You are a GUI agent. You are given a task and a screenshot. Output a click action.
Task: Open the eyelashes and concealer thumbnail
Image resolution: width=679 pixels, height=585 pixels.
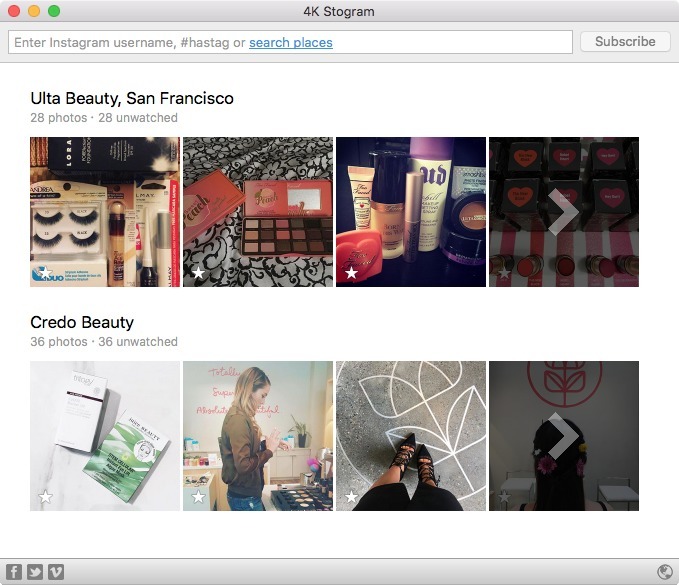(105, 212)
